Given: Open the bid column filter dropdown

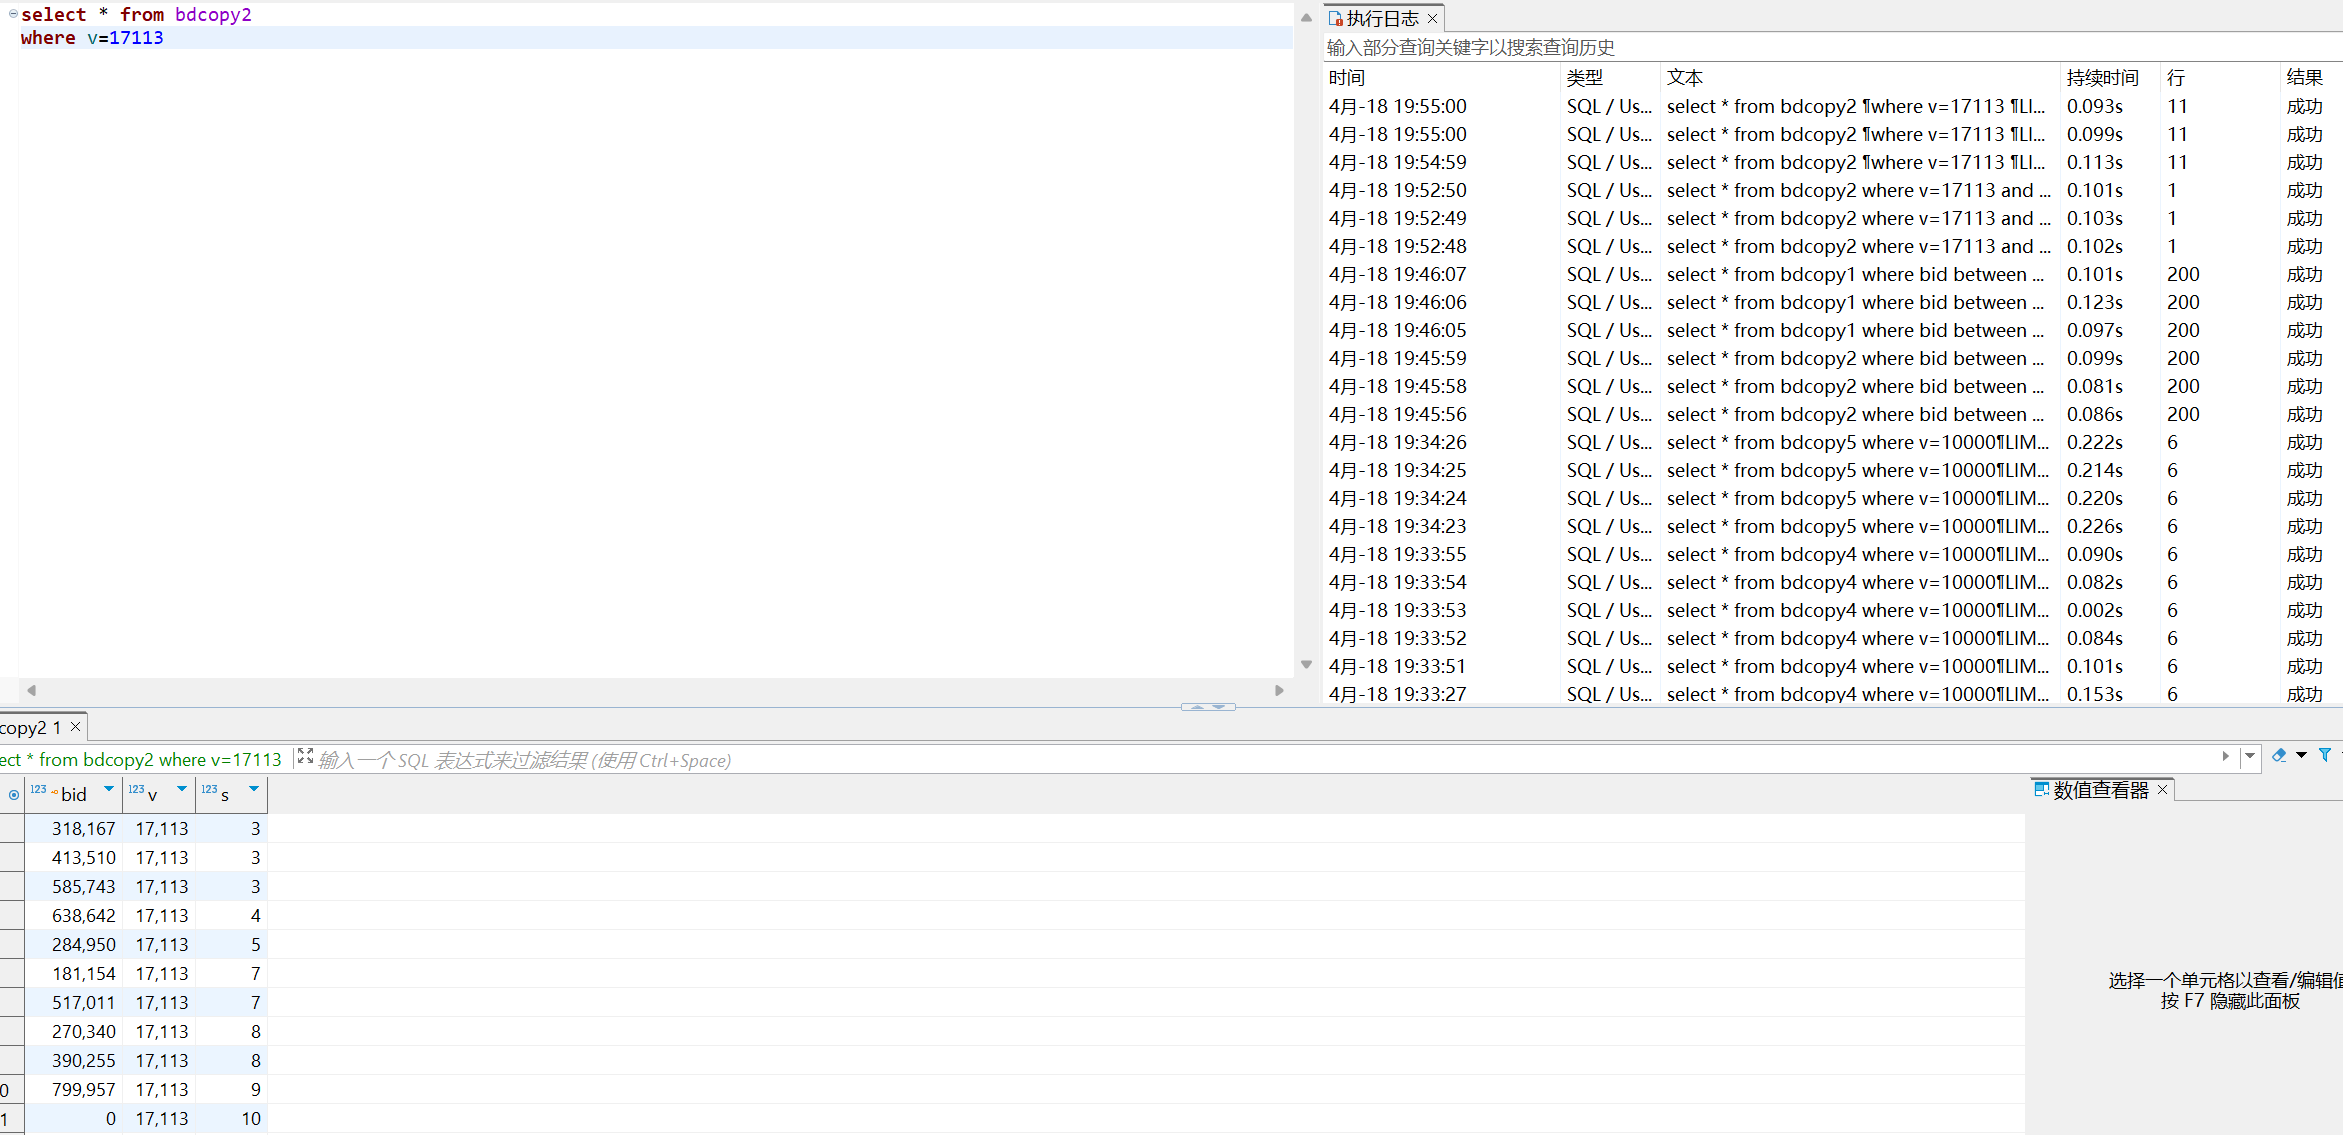Looking at the screenshot, I should pos(109,790).
